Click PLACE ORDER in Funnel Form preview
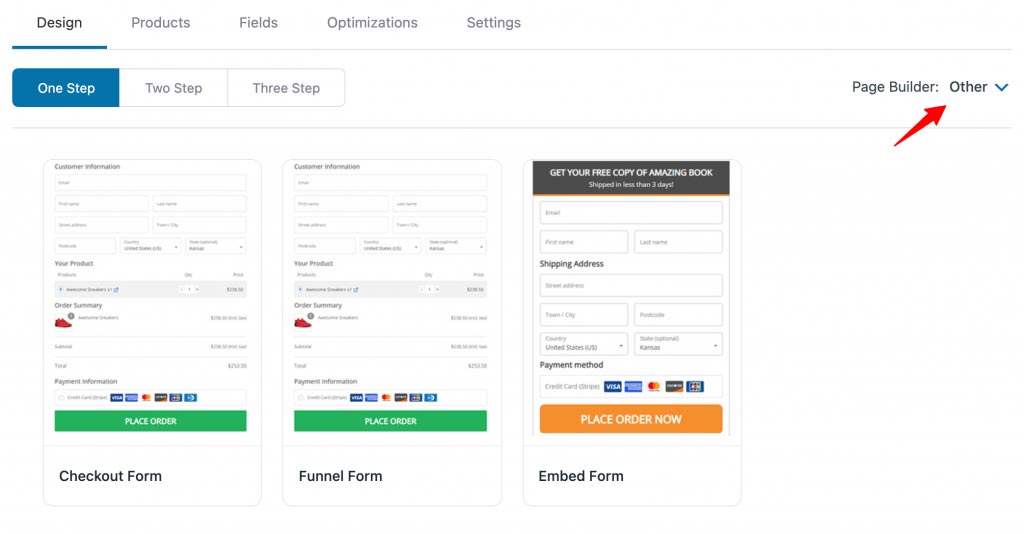Image resolution: width=1024 pixels, height=534 pixels. [390, 421]
